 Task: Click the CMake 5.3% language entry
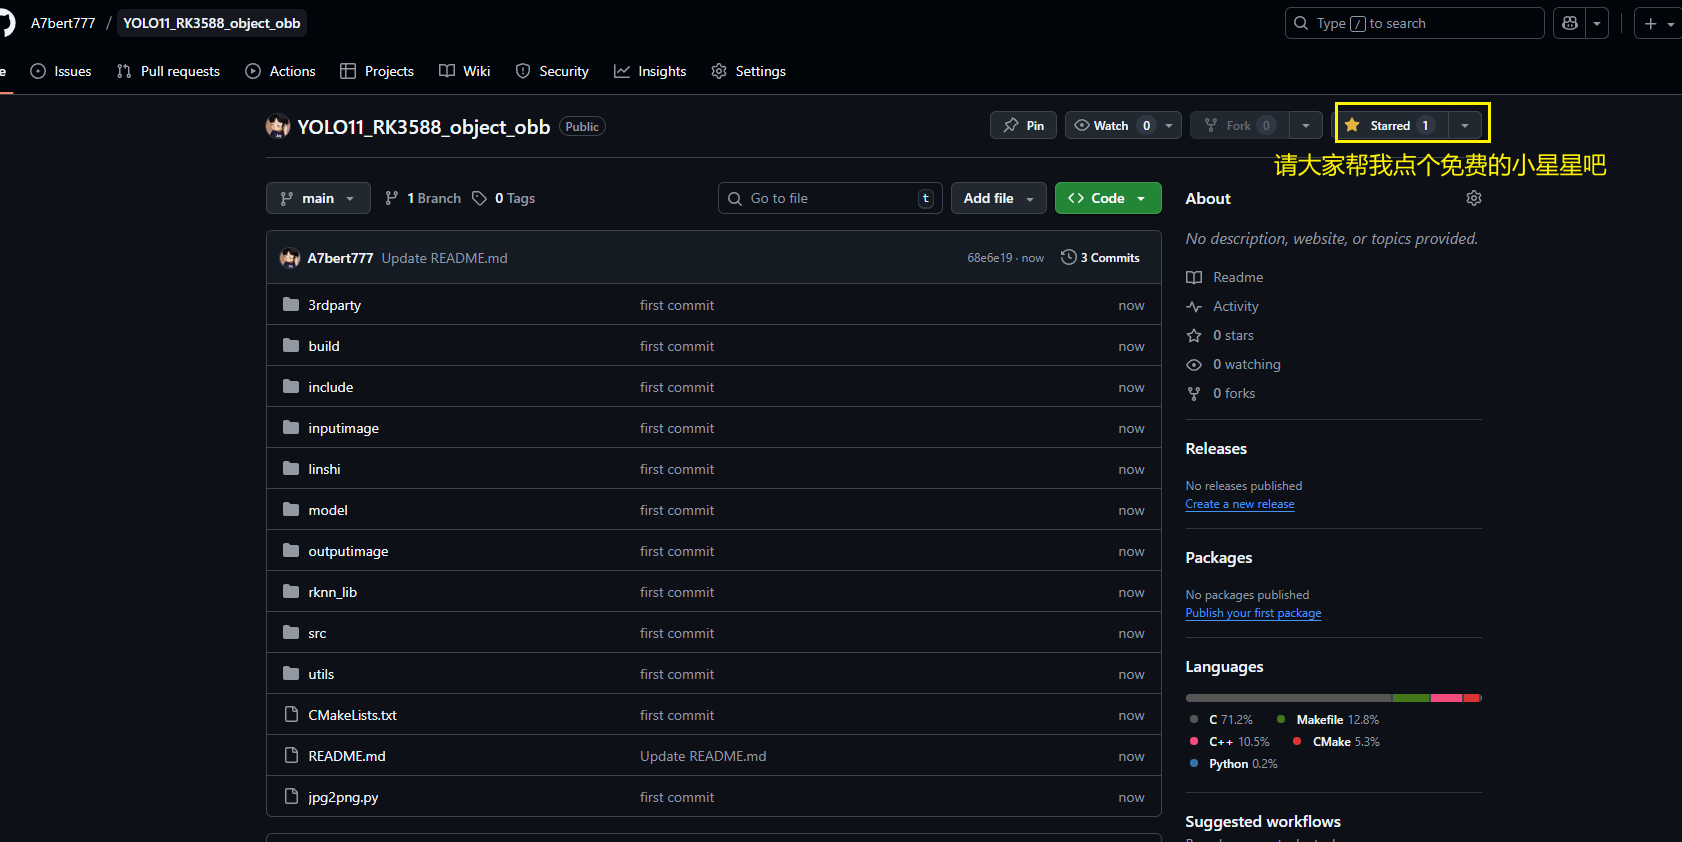(1336, 742)
